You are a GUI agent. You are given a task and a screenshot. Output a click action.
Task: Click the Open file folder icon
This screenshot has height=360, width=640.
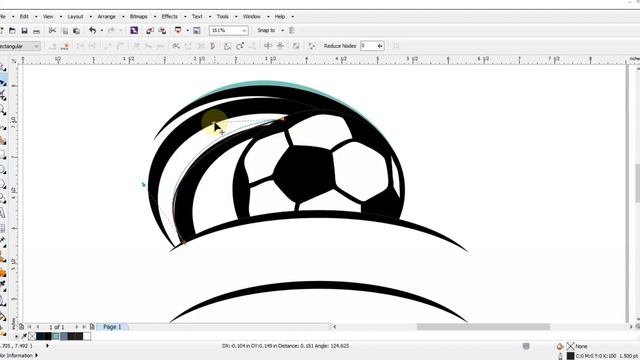click(x=12, y=31)
